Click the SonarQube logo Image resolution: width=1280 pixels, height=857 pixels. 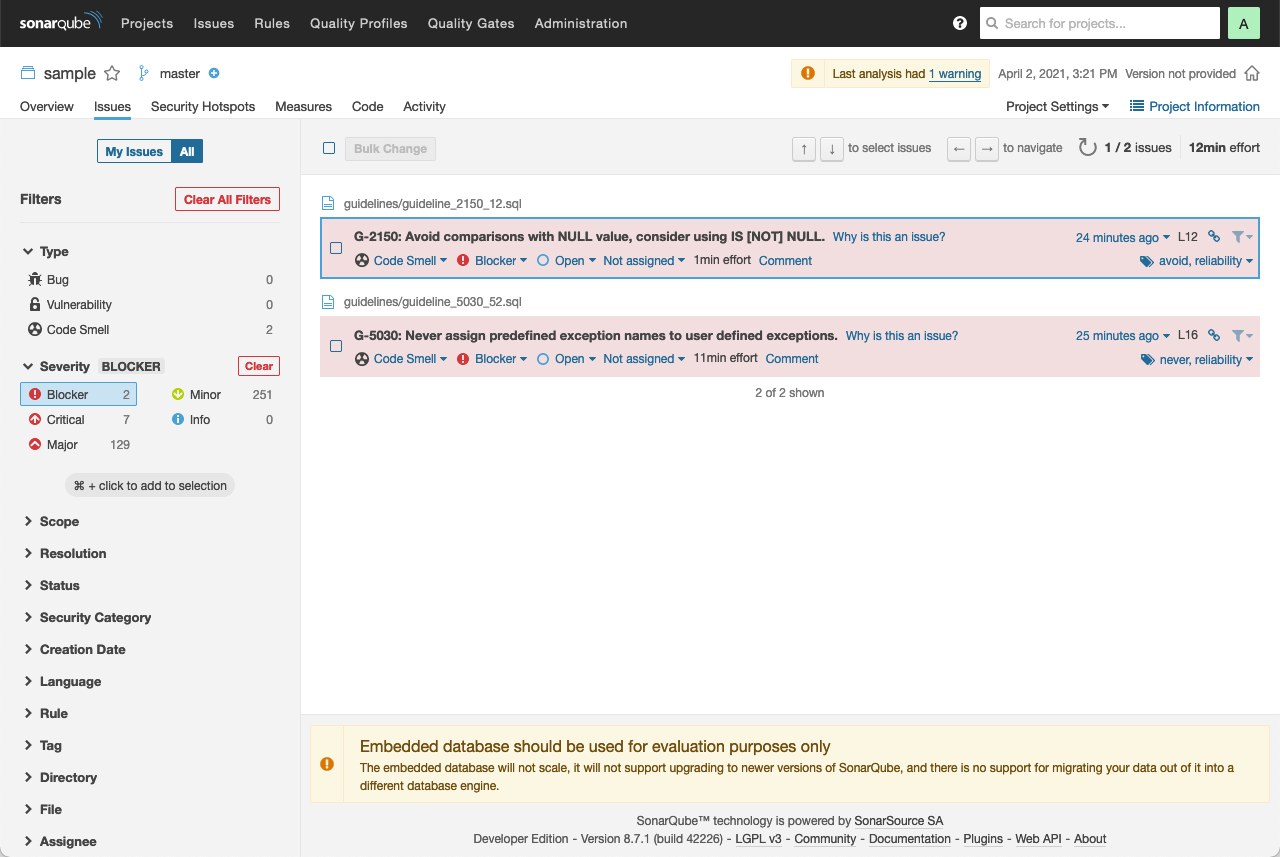point(59,23)
